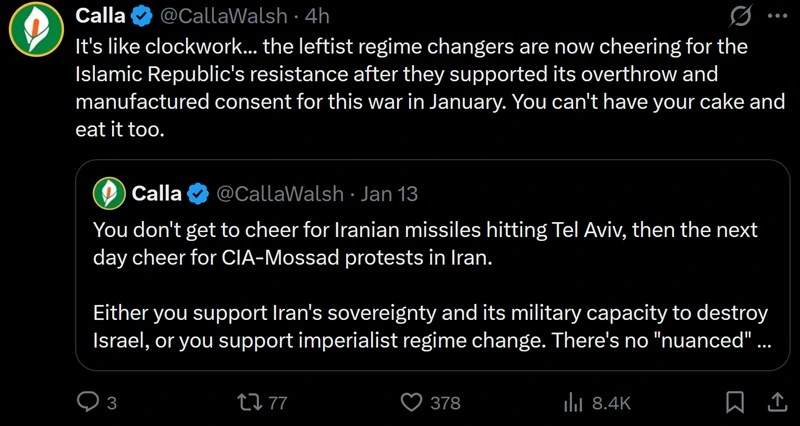Image resolution: width=800 pixels, height=426 pixels.
Task: Click the verified badge in the quoted post
Action: [x=198, y=192]
